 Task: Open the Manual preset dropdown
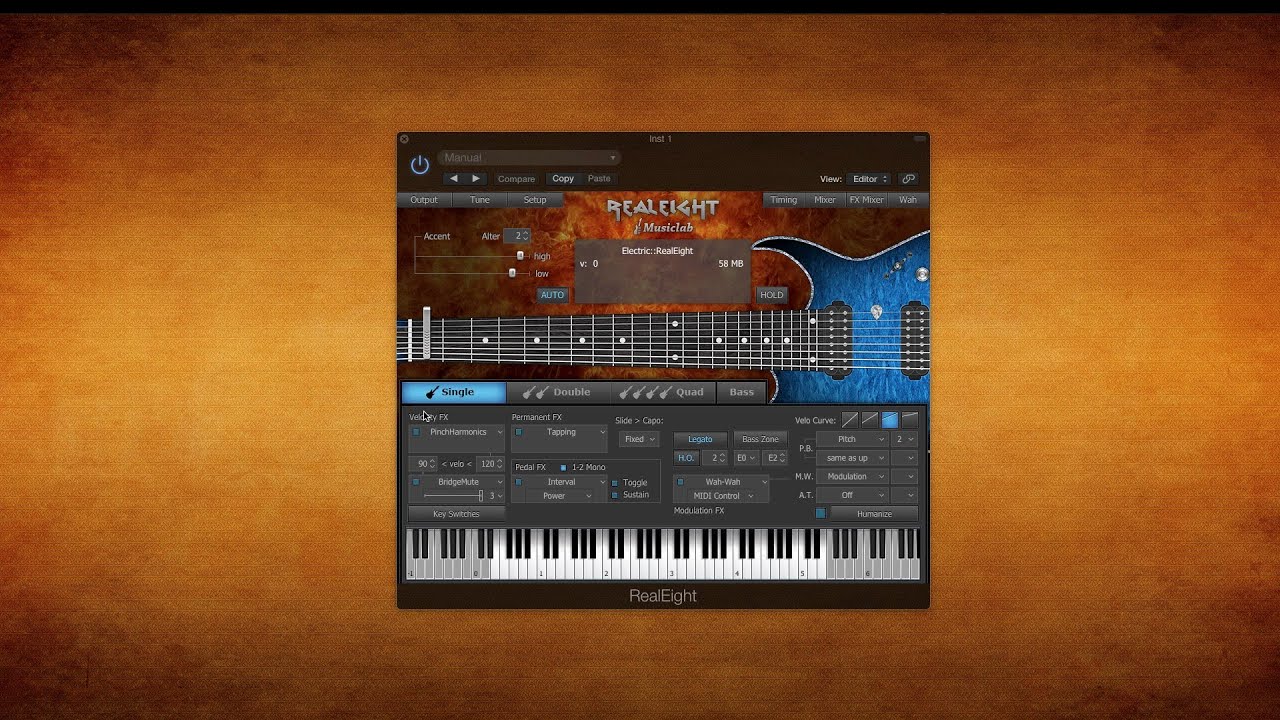(x=529, y=157)
